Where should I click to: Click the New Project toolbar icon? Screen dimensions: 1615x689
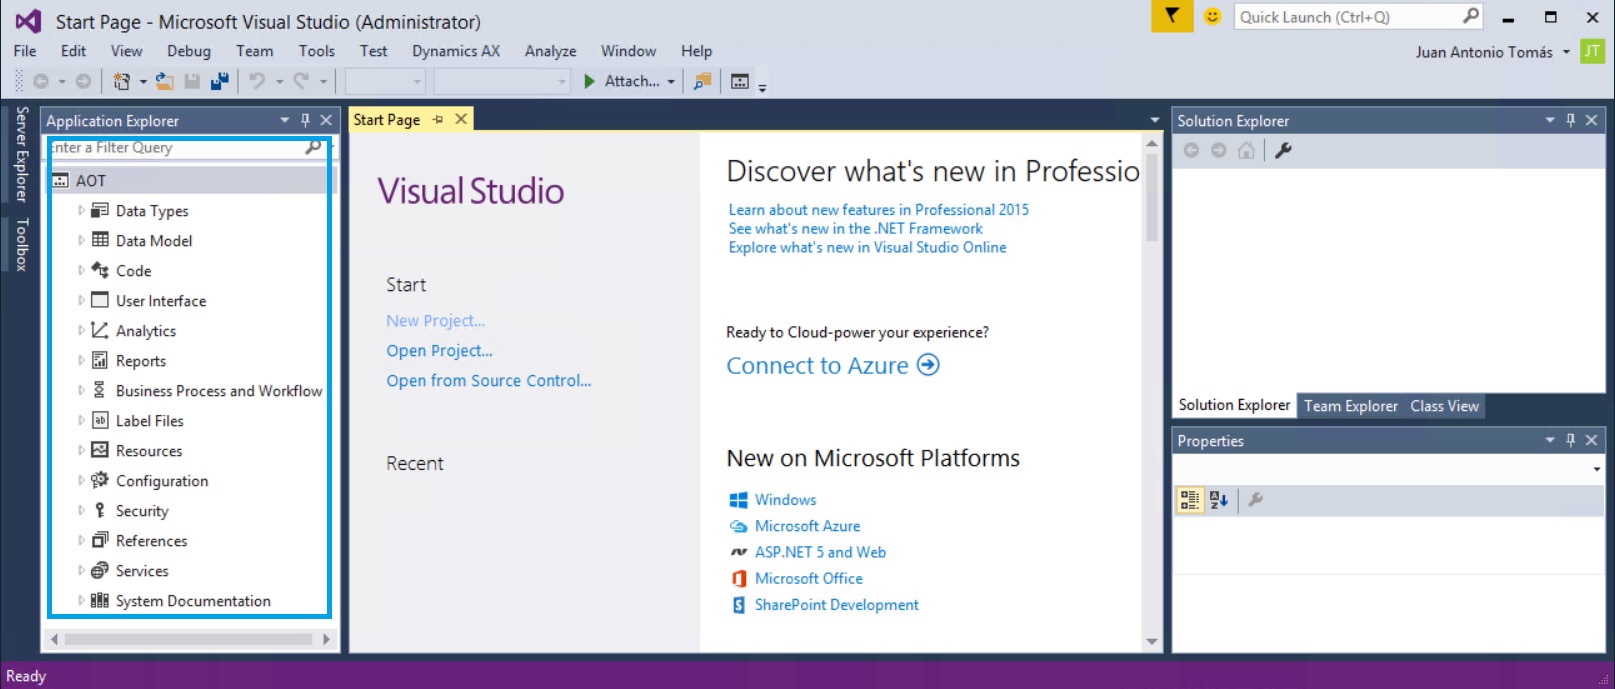click(121, 81)
